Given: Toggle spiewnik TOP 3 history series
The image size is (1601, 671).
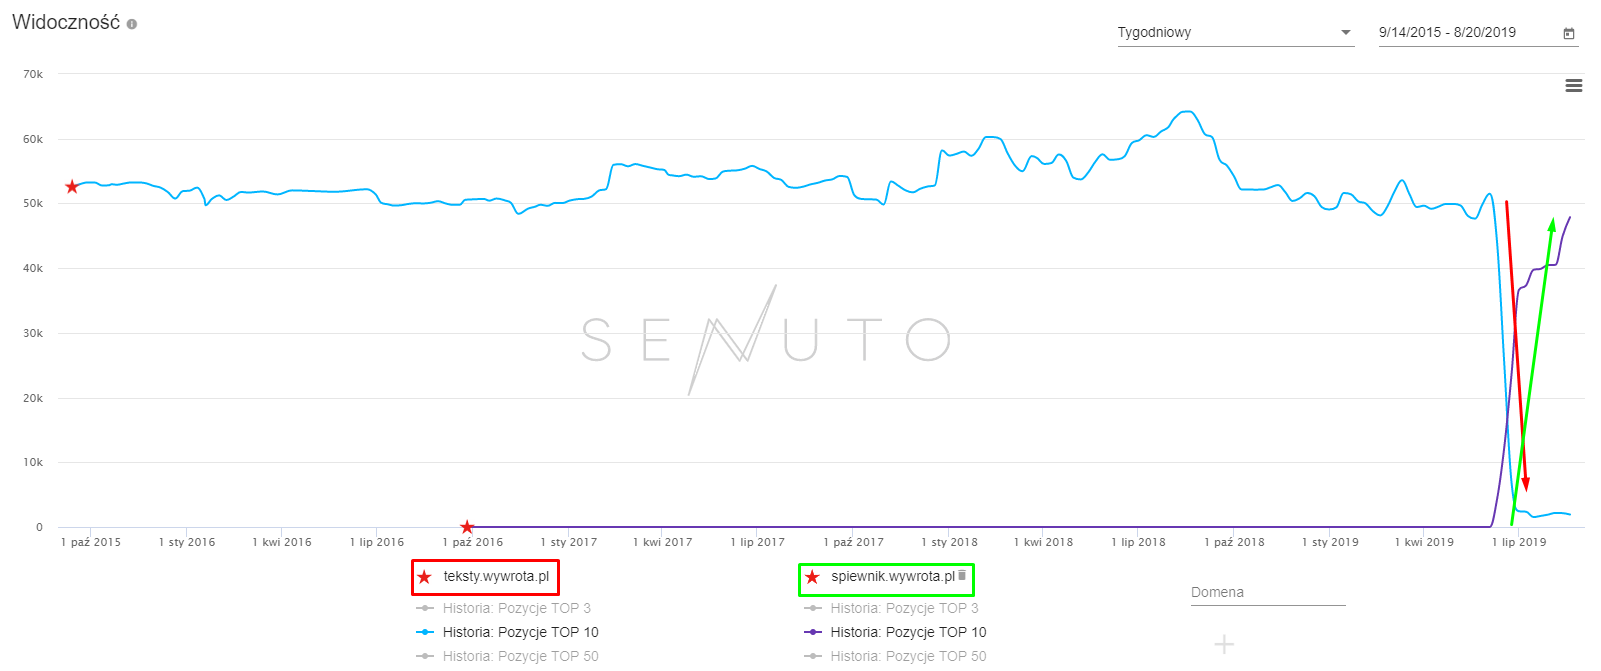Looking at the screenshot, I should (x=904, y=608).
